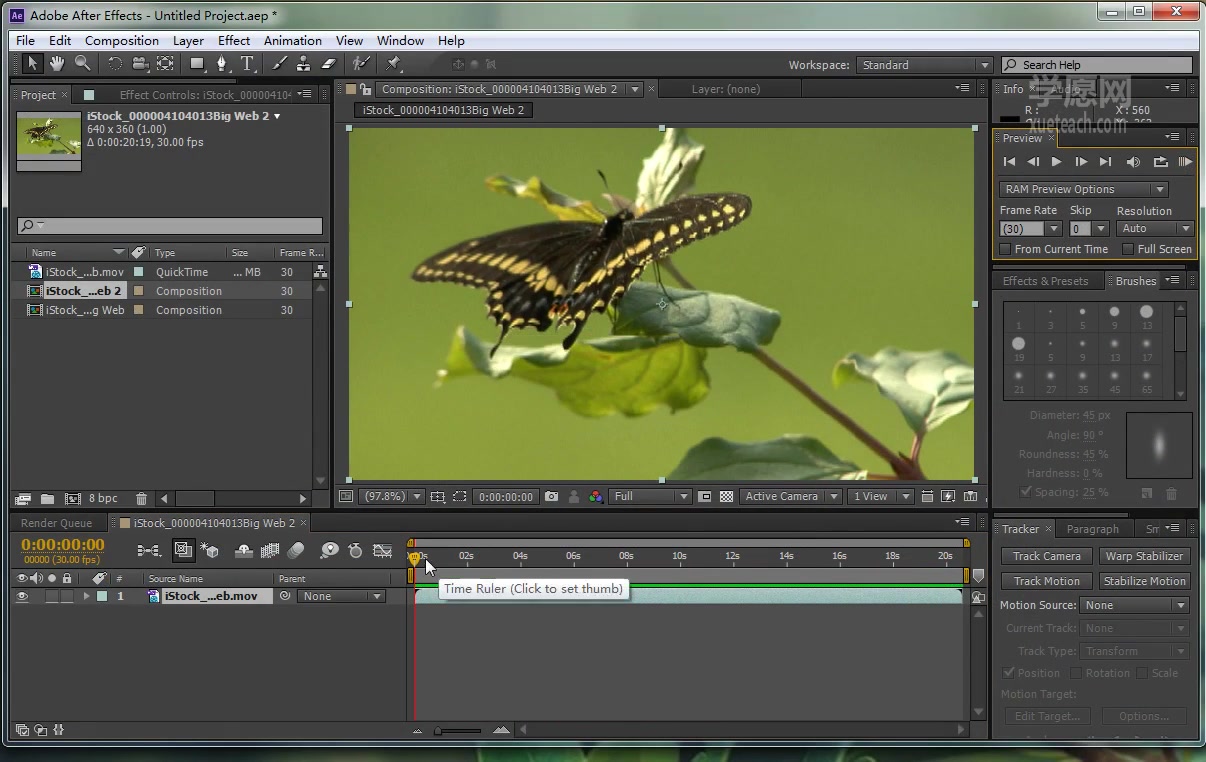
Task: Select the Hand tool
Action: click(x=57, y=64)
